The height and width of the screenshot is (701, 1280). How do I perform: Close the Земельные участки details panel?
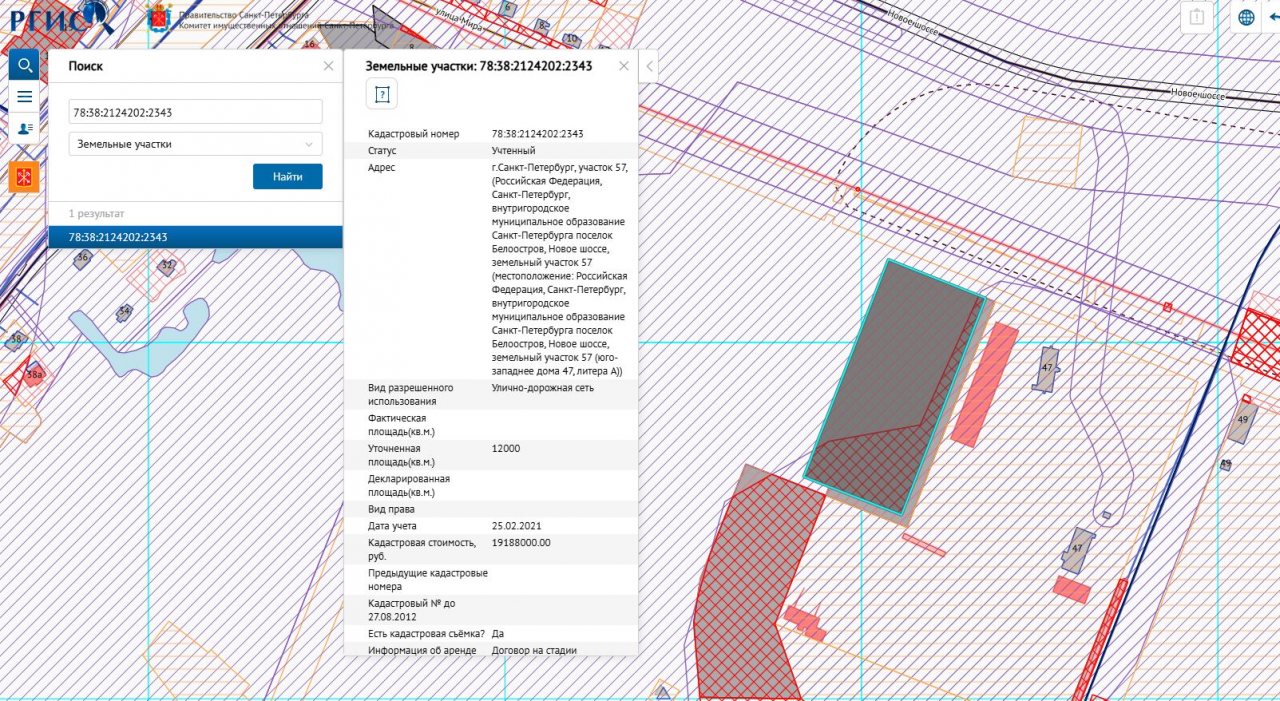click(x=624, y=66)
